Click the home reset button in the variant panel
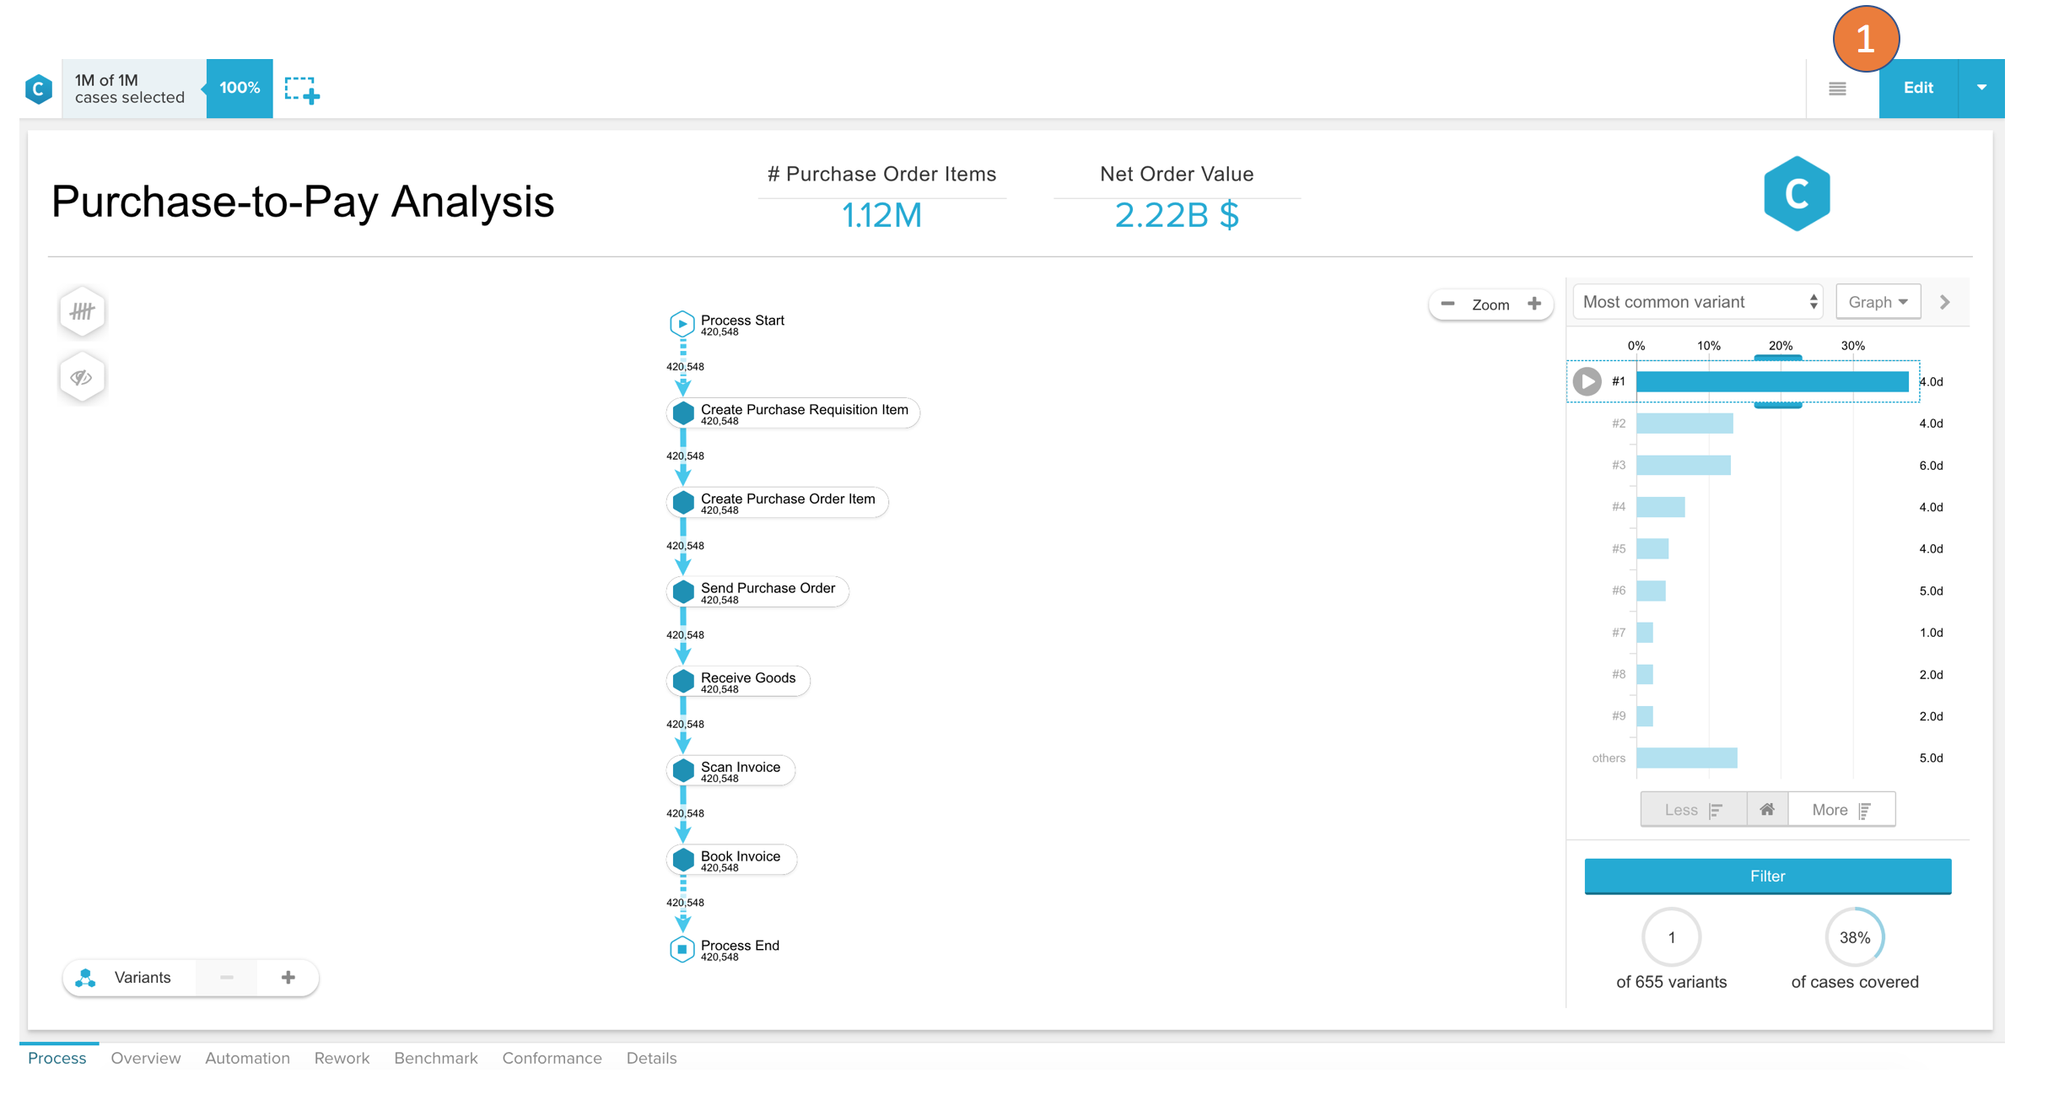The image size is (2048, 1095). click(1767, 810)
